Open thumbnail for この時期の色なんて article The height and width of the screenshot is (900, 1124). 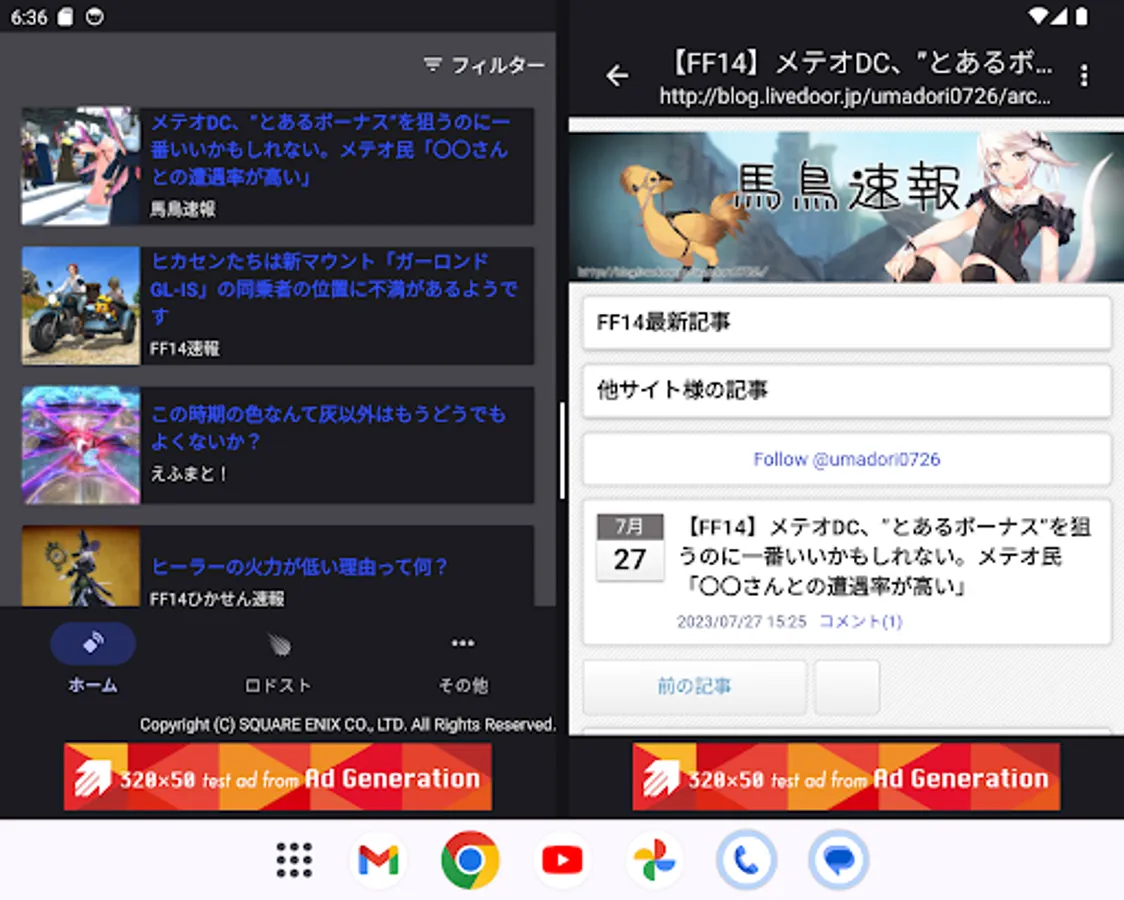(81, 445)
